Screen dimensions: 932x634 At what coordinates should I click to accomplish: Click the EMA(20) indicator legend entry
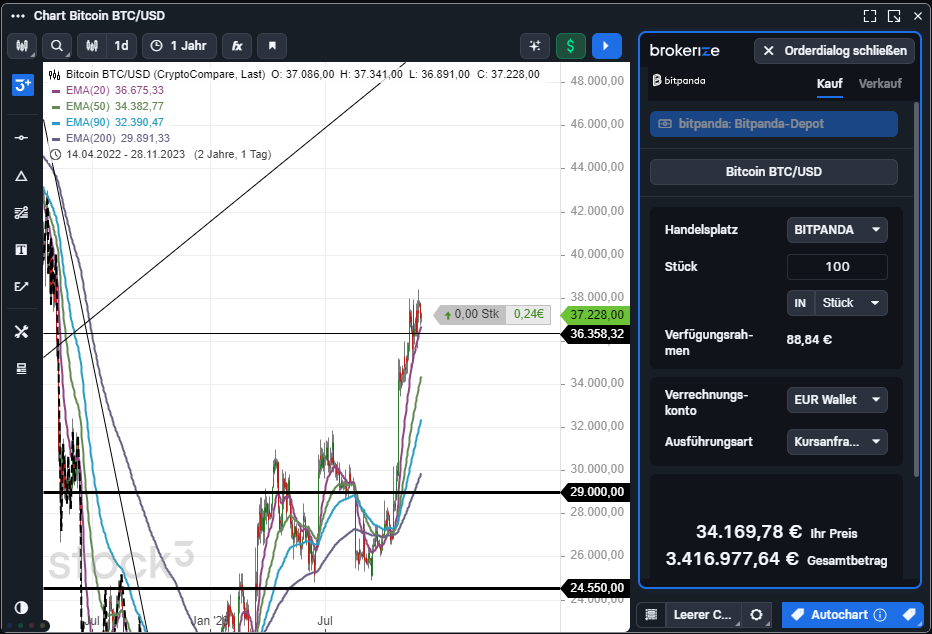pos(108,90)
